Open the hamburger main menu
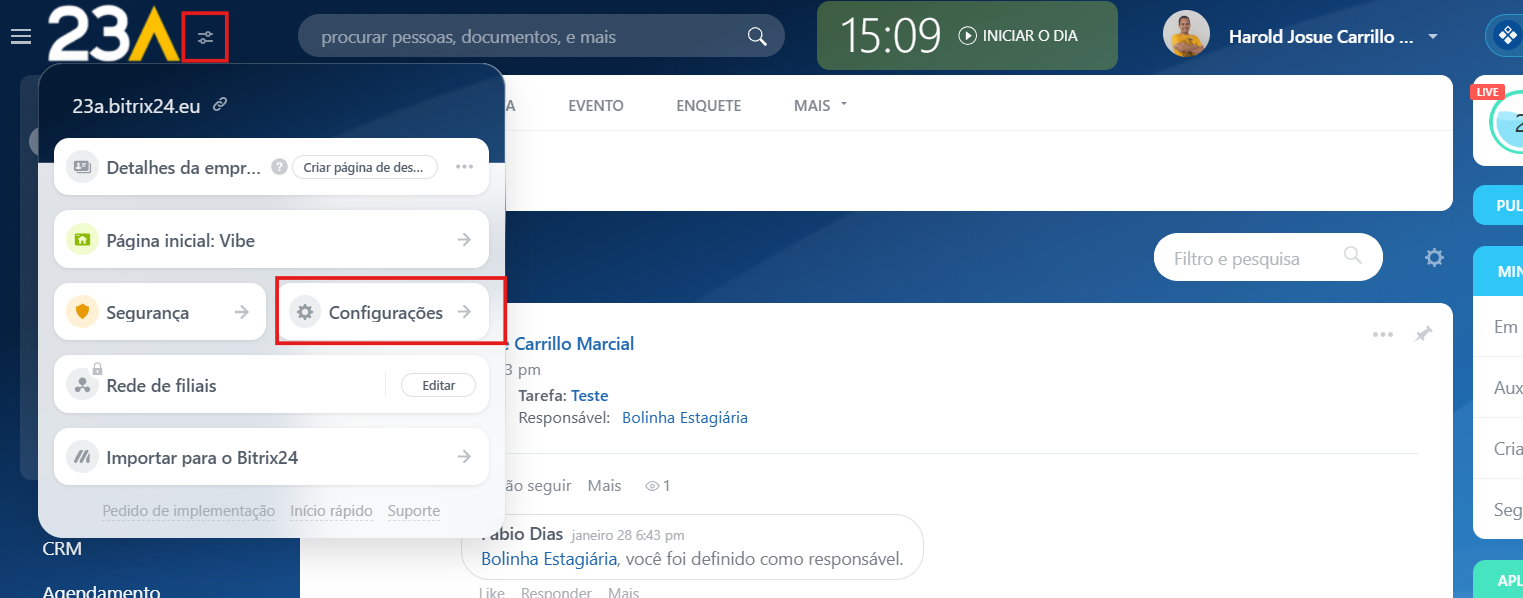Image resolution: width=1523 pixels, height=598 pixels. point(20,37)
